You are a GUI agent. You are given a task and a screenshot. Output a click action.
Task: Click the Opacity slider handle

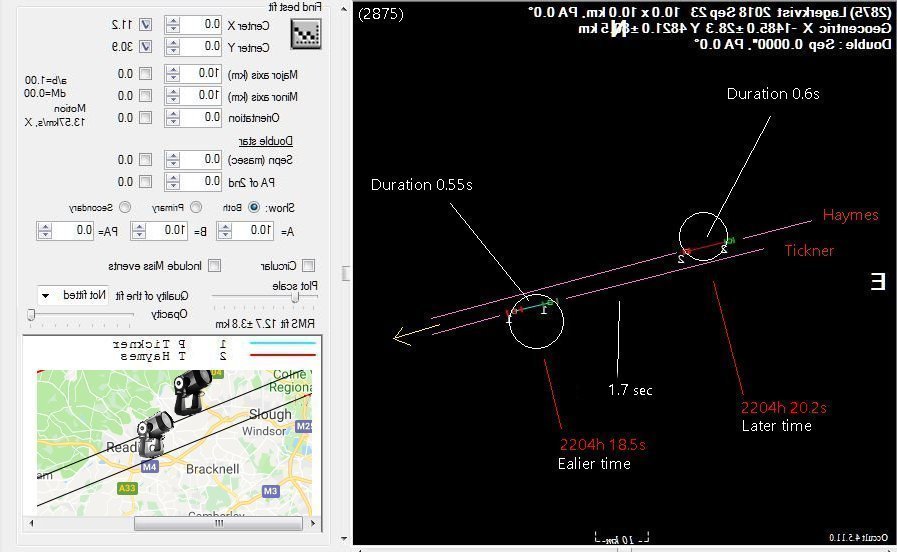(x=31, y=314)
